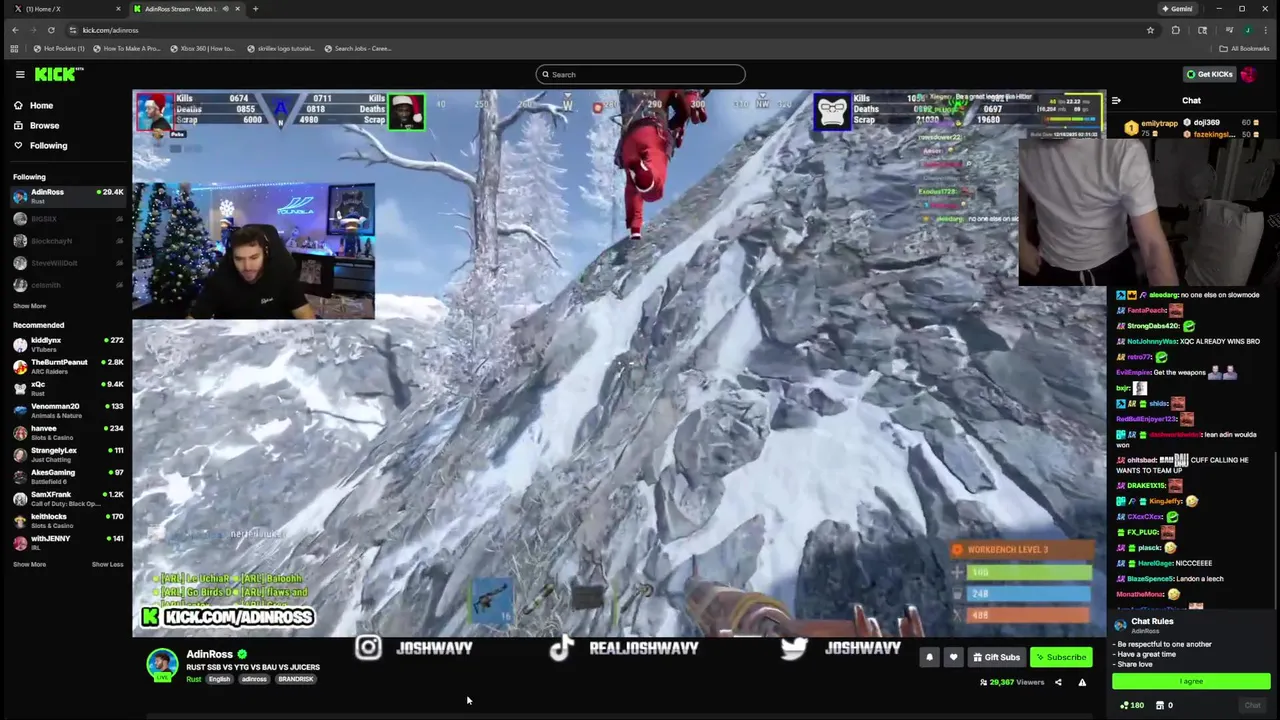Click the Rust category link under title
The height and width of the screenshot is (720, 1280).
click(x=193, y=679)
